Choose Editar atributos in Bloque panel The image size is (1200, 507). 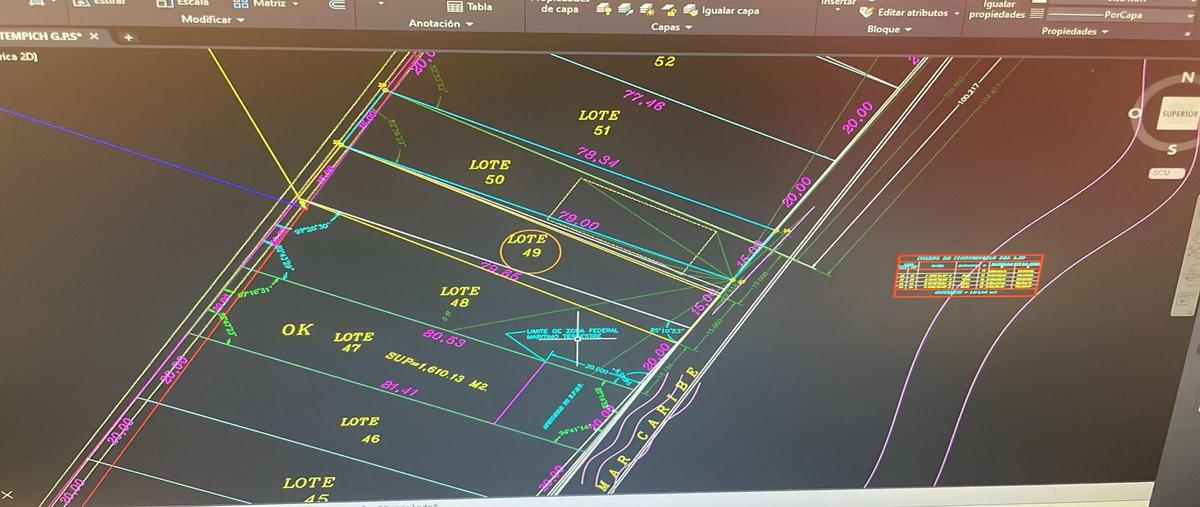pyautogui.click(x=910, y=13)
